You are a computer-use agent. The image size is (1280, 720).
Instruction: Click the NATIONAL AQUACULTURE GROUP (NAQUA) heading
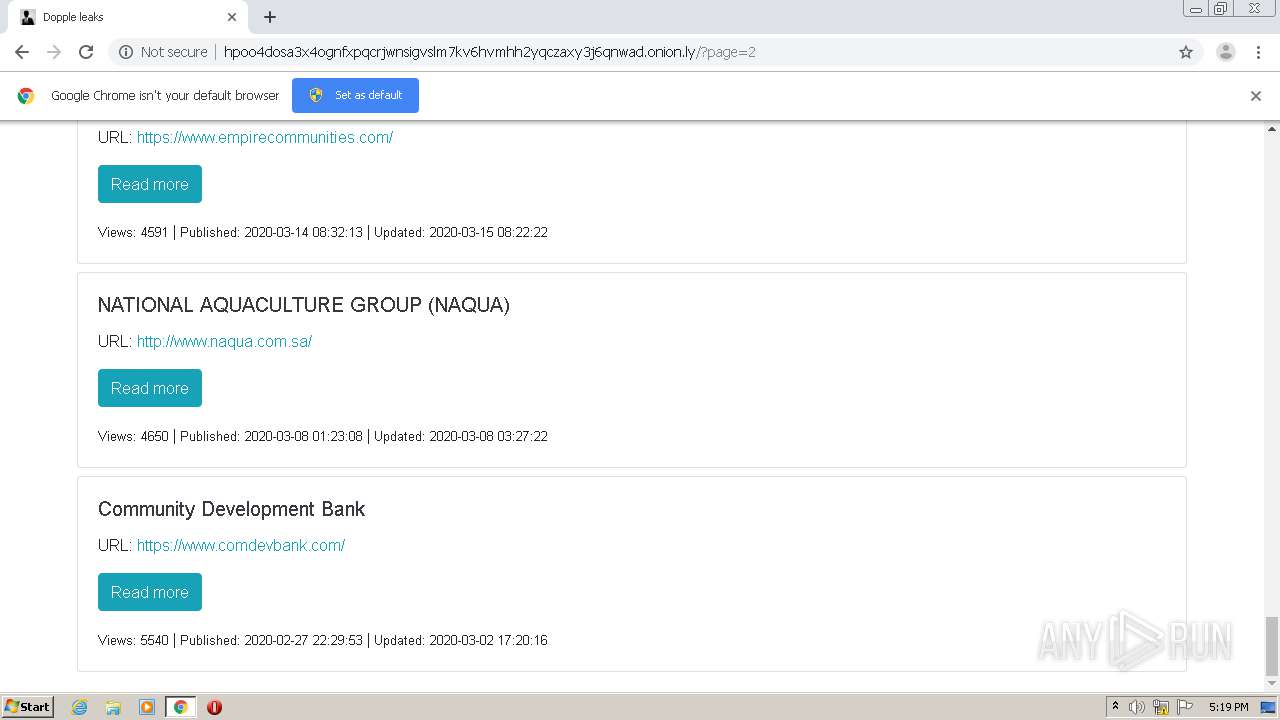coord(304,305)
